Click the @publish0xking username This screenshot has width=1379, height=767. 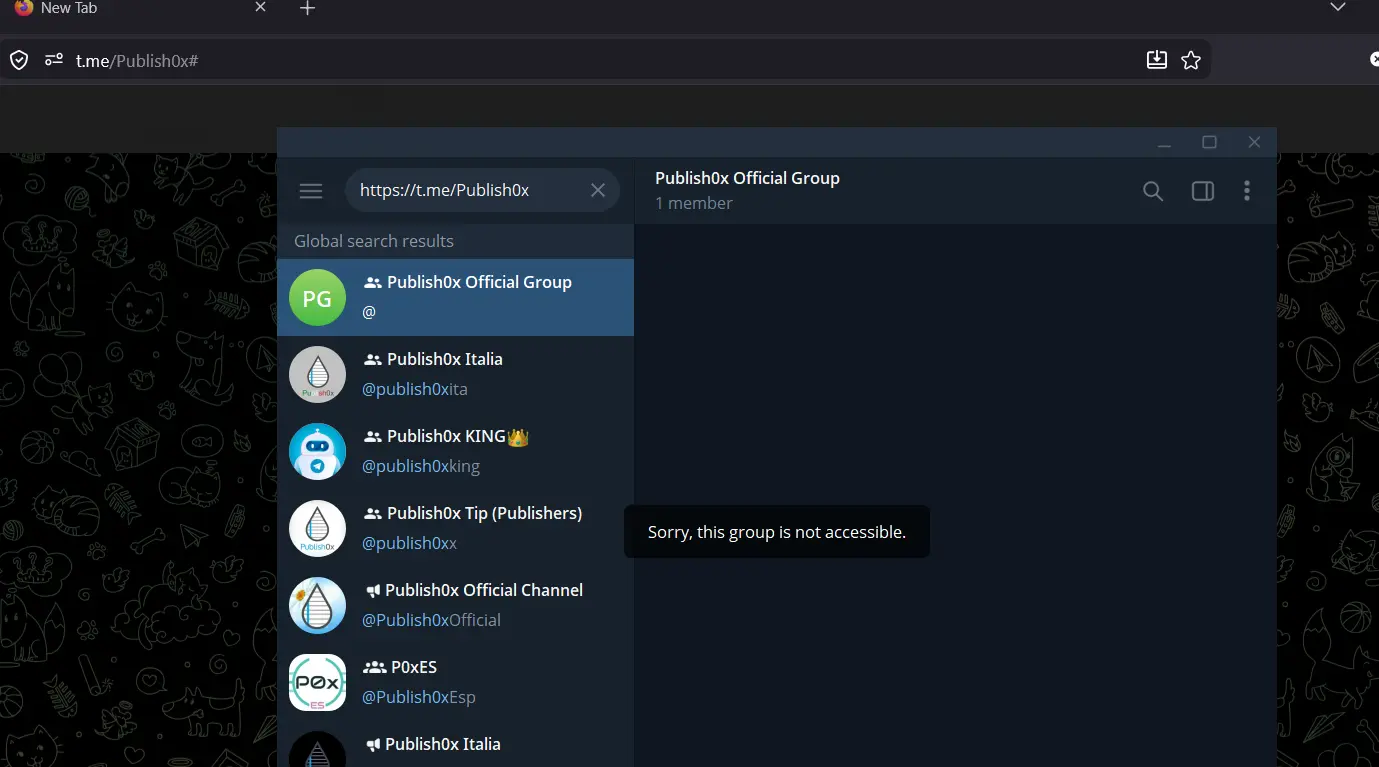pyautogui.click(x=420, y=466)
